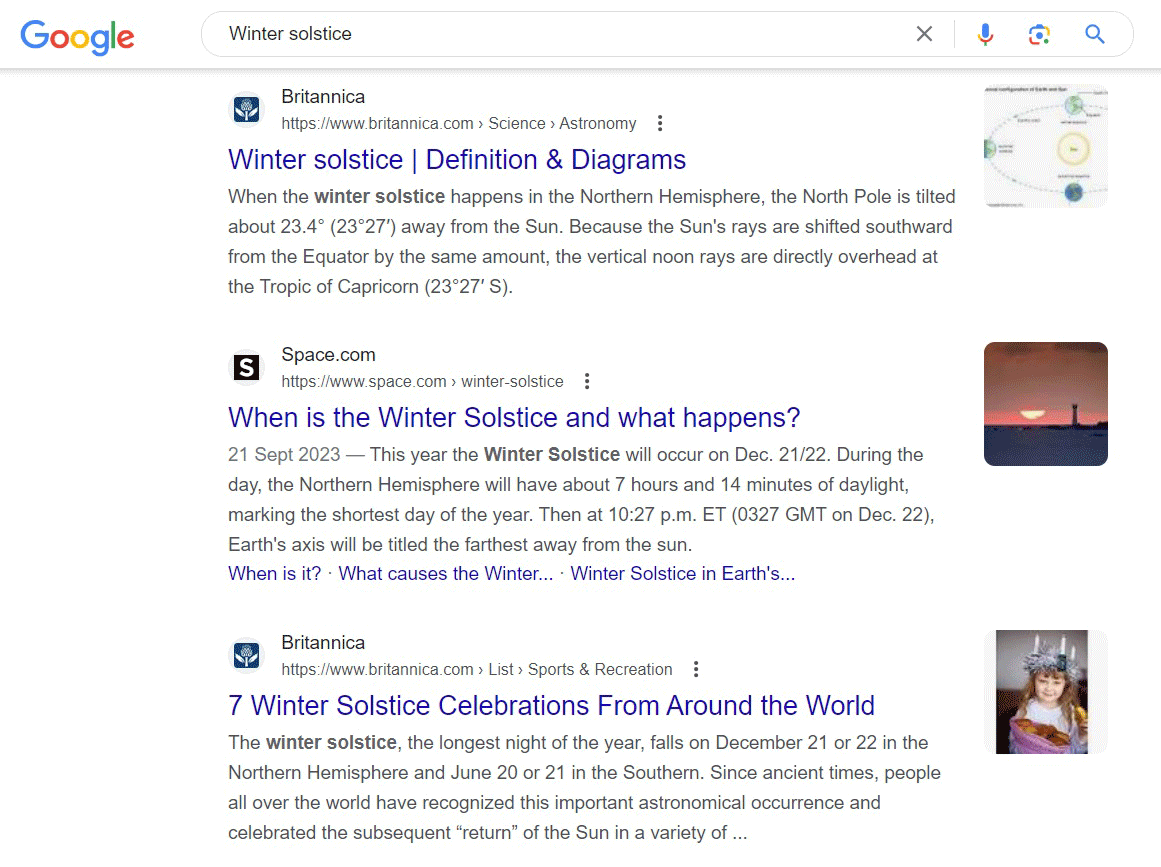Click the Space.com 'S' favicon
This screenshot has width=1161, height=867.
coord(246,367)
